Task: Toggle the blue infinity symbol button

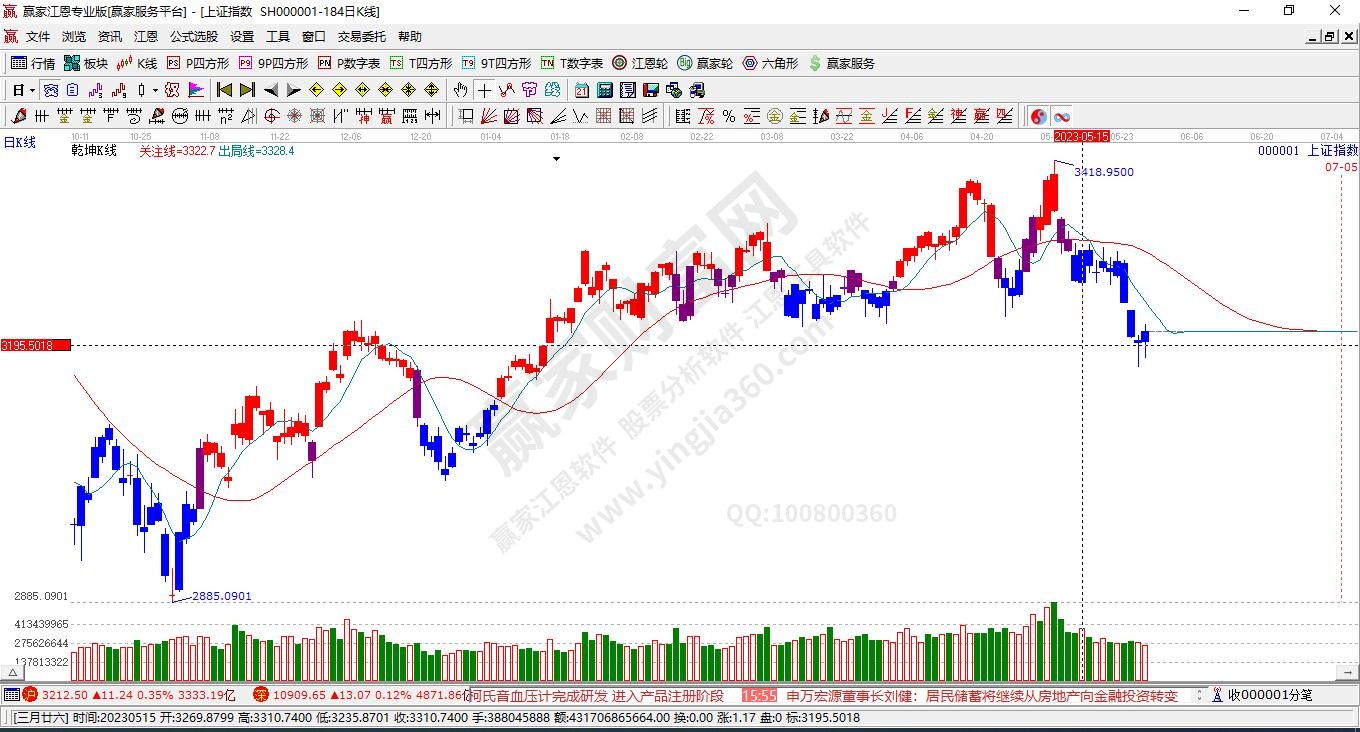Action: click(1061, 116)
